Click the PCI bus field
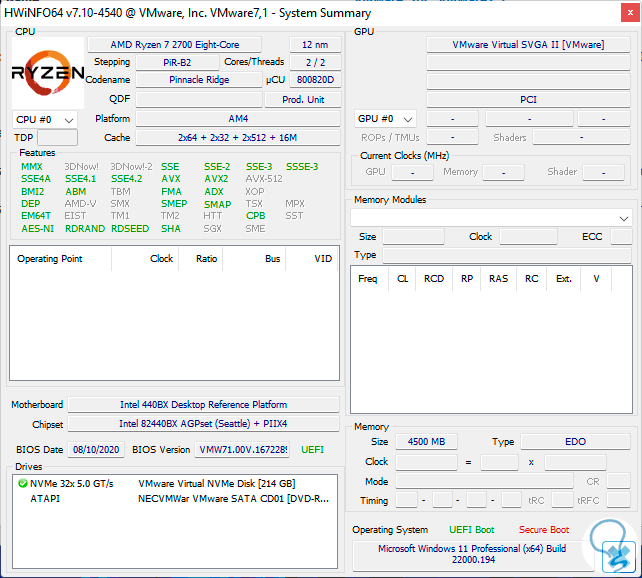Image resolution: width=642 pixels, height=578 pixels. tap(528, 99)
